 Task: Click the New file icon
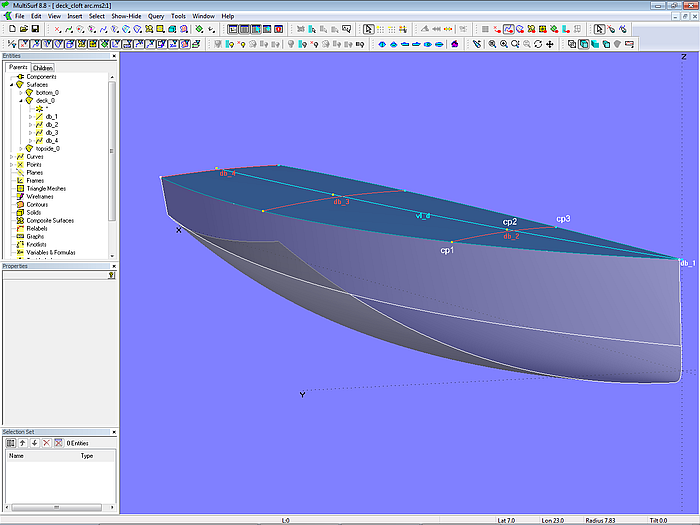10,29
